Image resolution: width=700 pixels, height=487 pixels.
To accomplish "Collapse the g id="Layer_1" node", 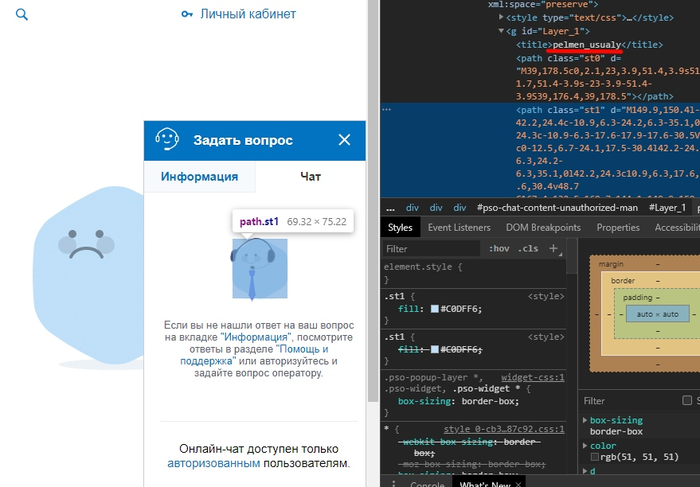I will click(x=499, y=31).
